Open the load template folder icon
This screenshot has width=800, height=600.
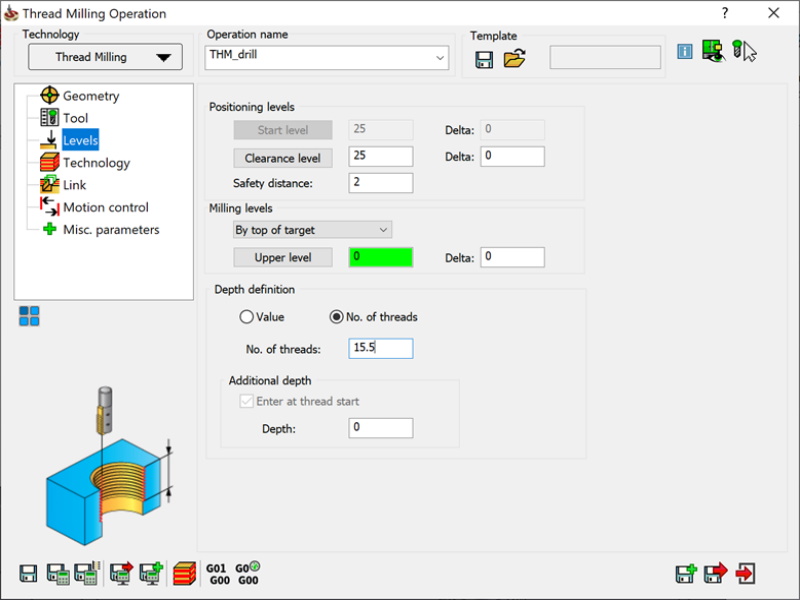tap(514, 59)
